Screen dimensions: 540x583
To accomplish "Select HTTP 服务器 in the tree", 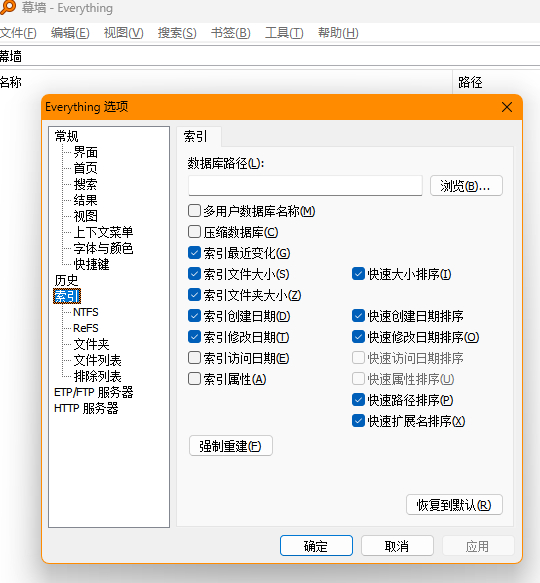I will pos(86,408).
